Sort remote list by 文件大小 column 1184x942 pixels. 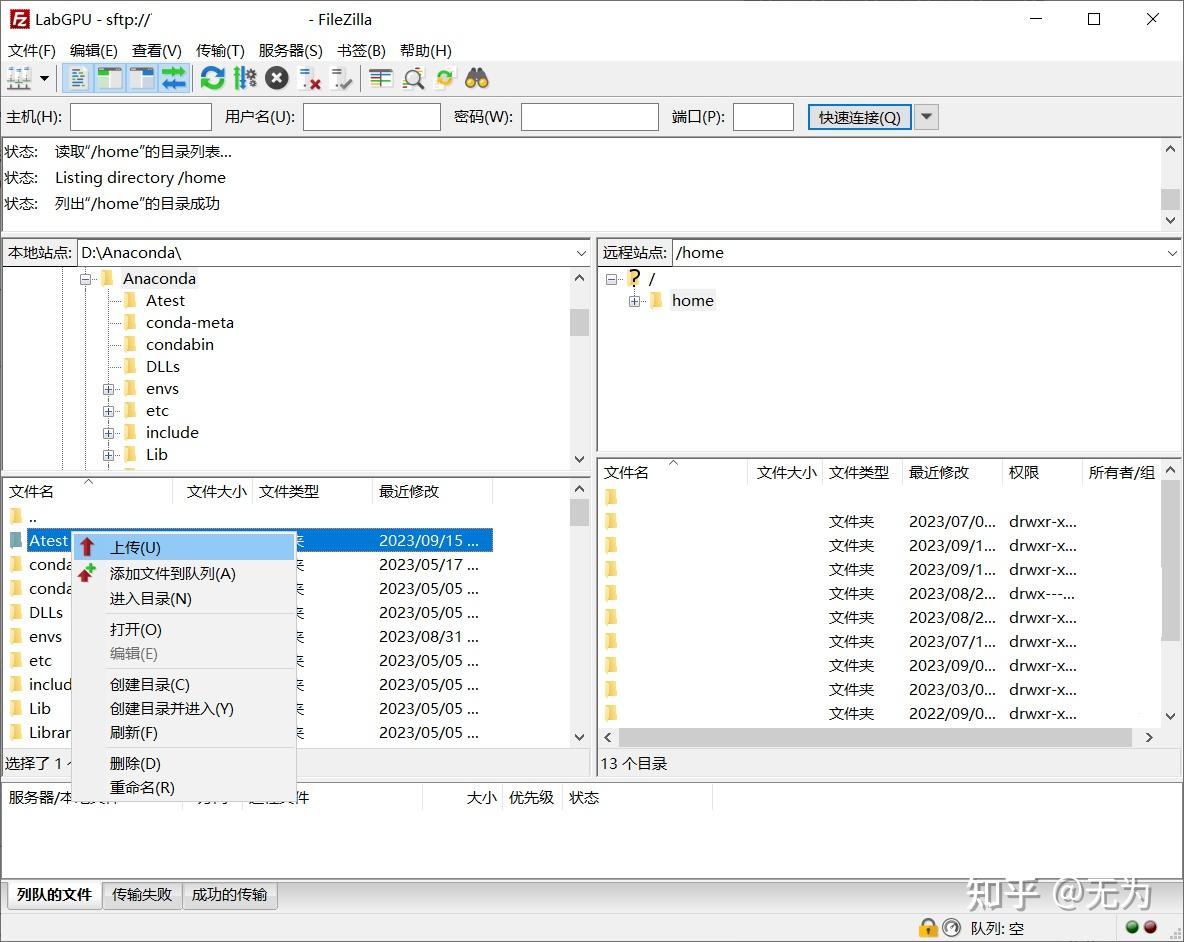tap(785, 473)
